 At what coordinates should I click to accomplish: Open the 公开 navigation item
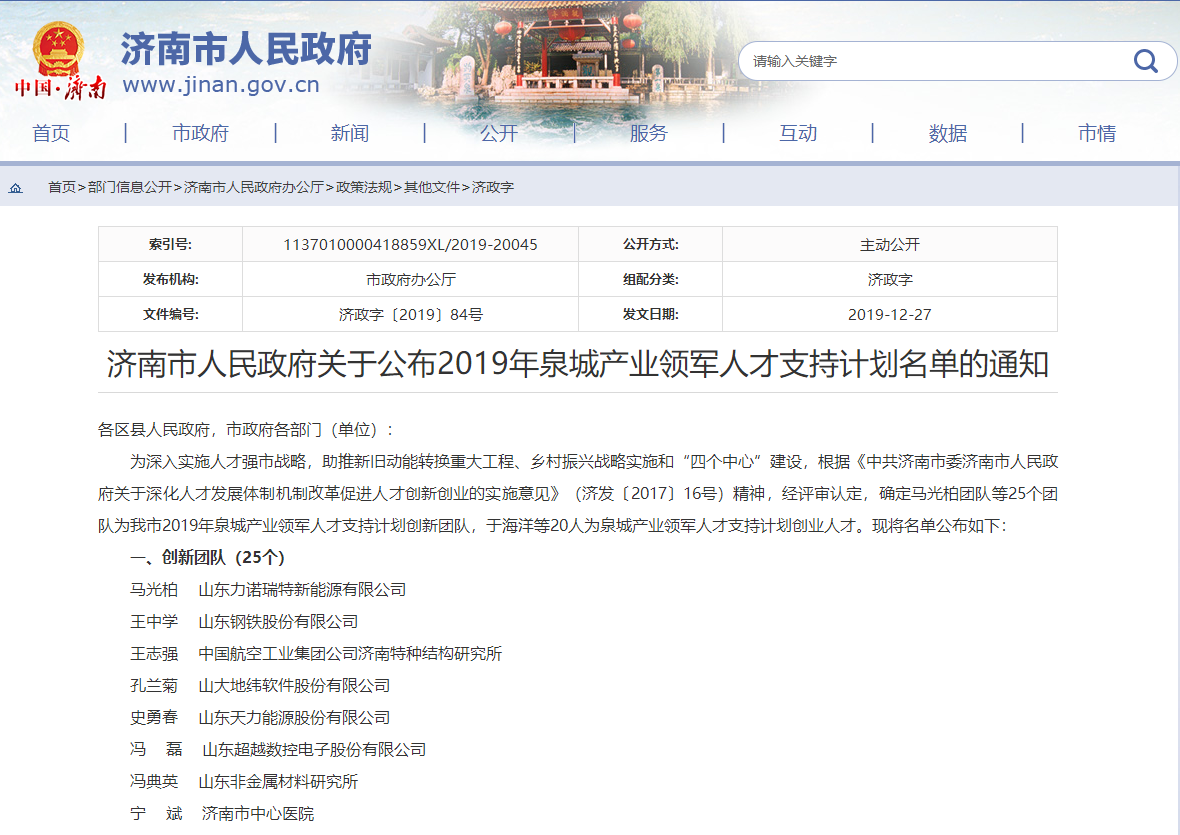[499, 133]
